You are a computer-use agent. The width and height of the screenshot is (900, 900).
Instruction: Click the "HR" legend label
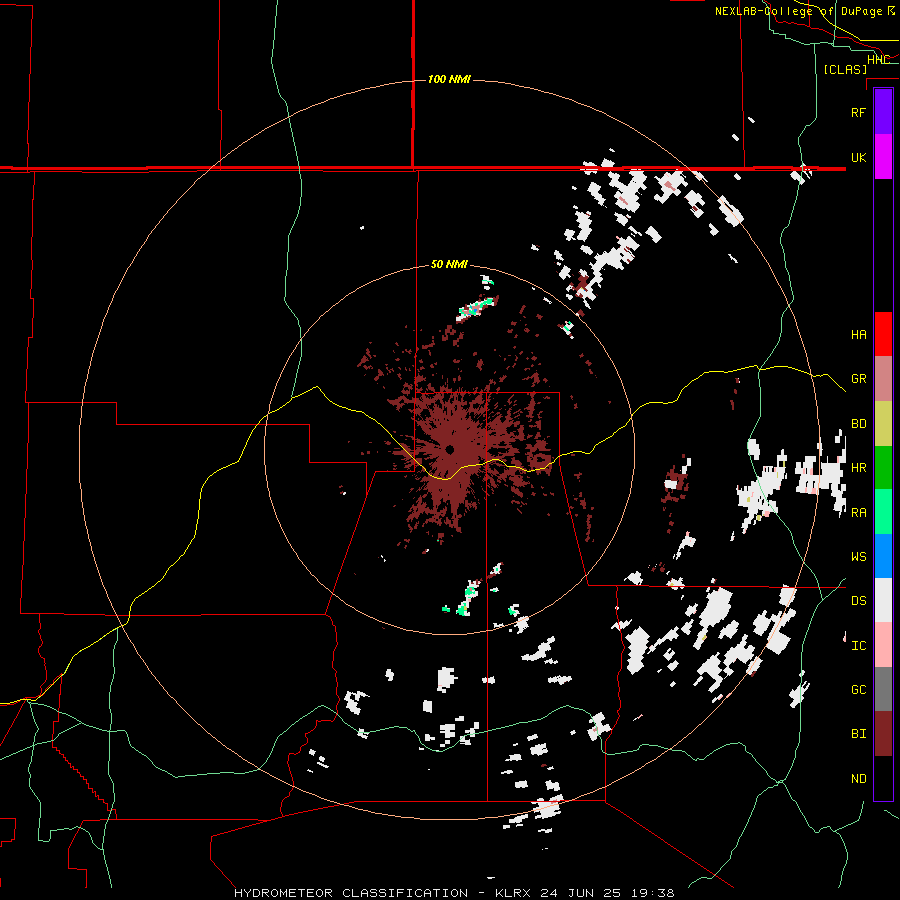click(x=859, y=468)
